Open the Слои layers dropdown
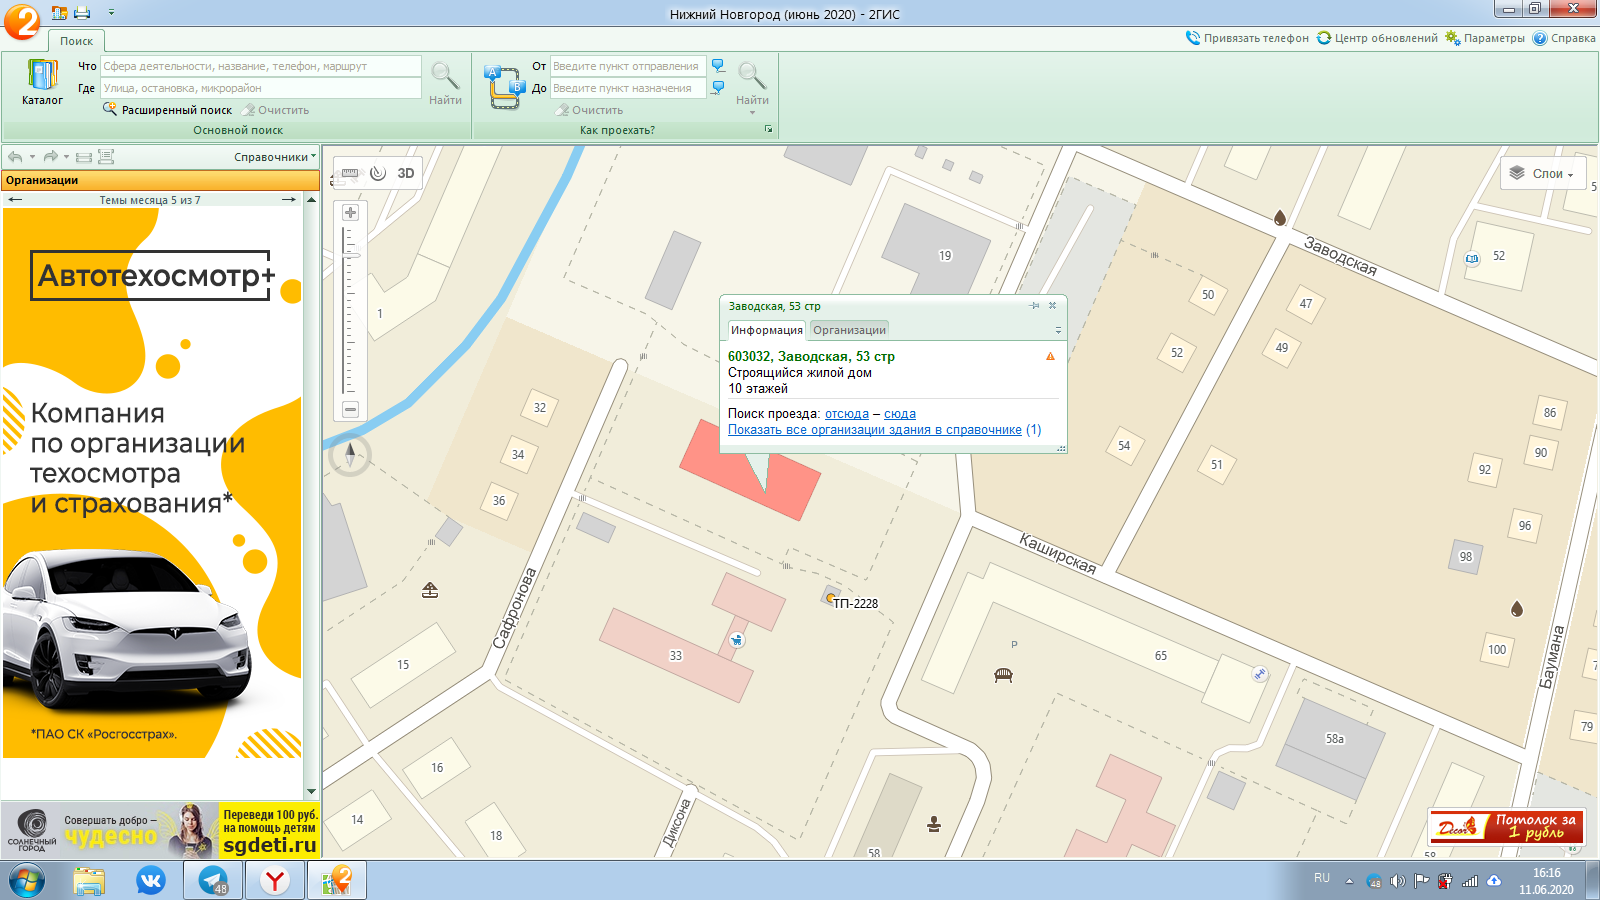1600x900 pixels. [1543, 174]
